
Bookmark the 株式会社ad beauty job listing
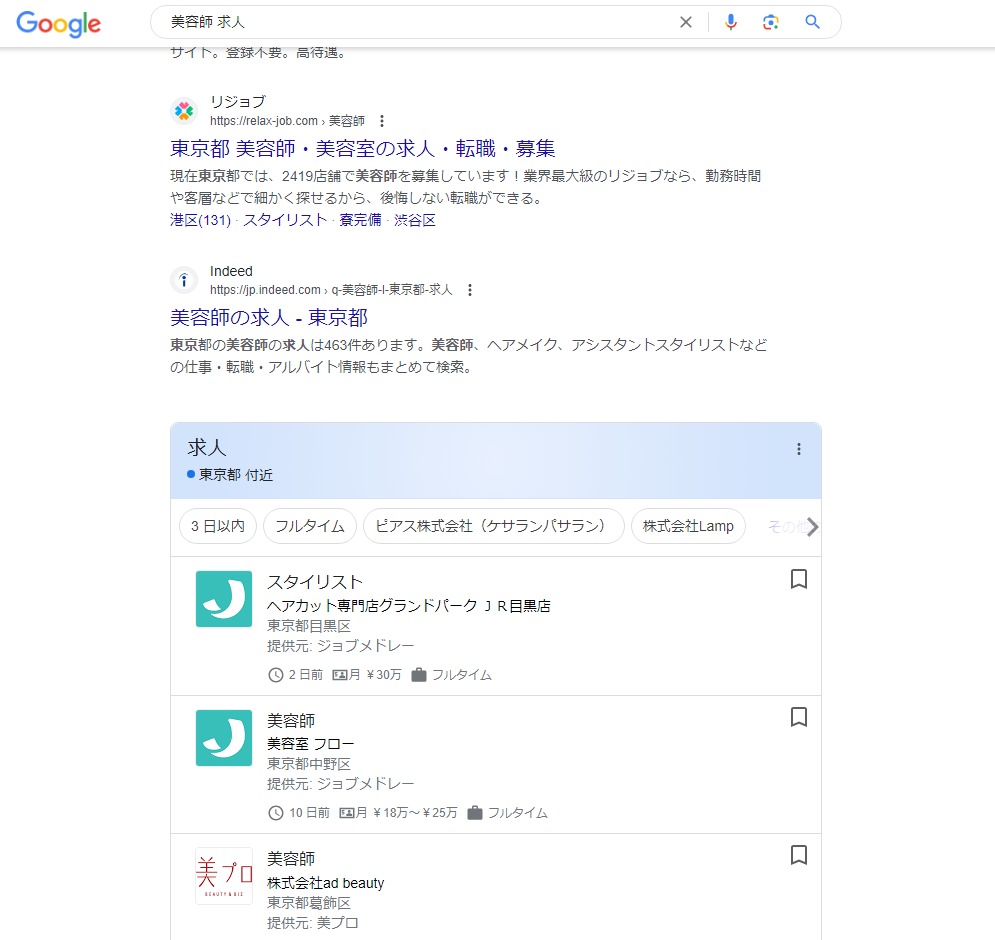tap(799, 855)
